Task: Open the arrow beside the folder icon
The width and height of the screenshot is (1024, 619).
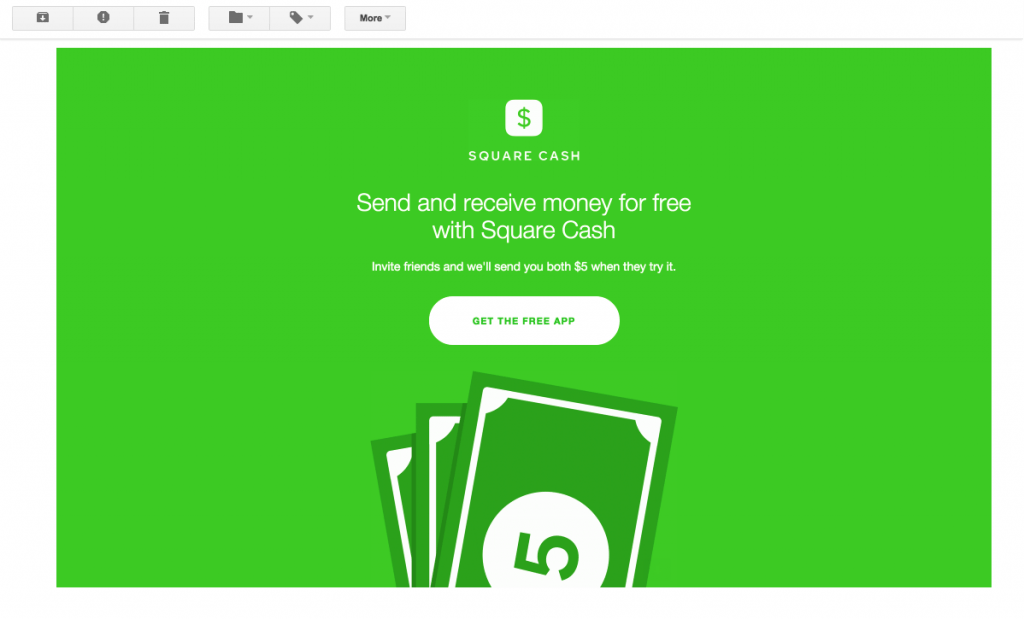Action: click(250, 18)
